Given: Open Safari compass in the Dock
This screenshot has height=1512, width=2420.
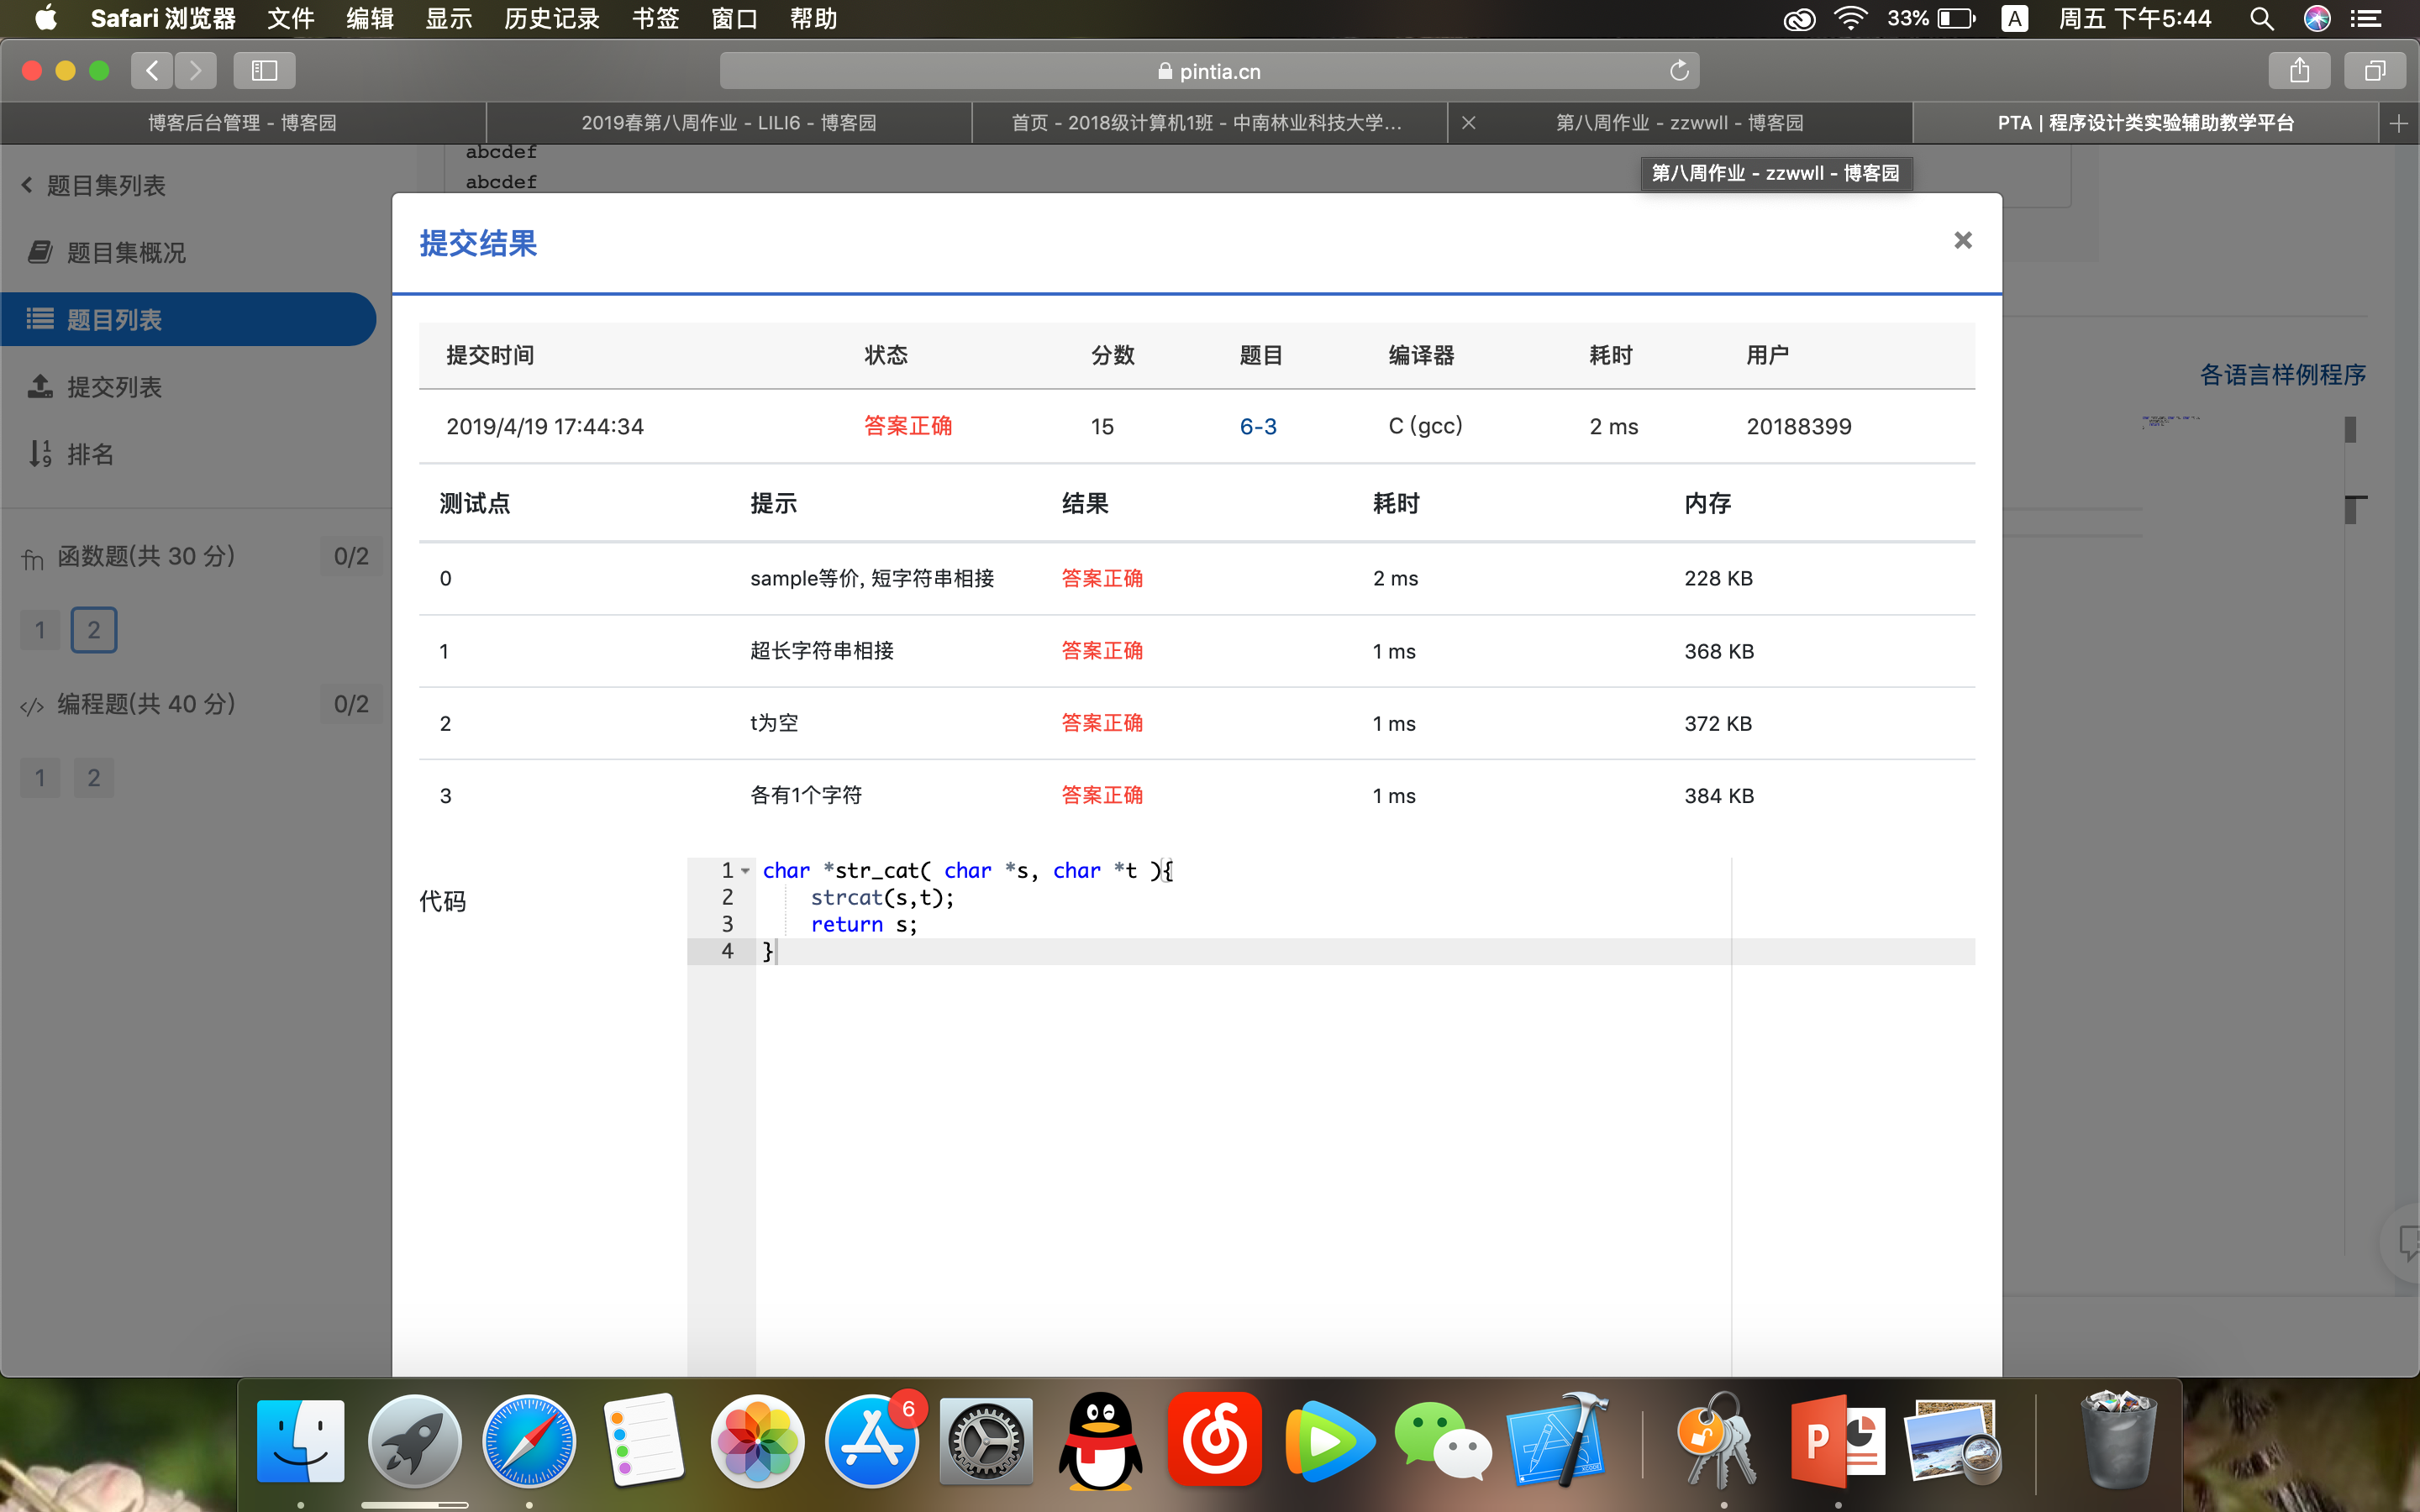Looking at the screenshot, I should (x=529, y=1441).
